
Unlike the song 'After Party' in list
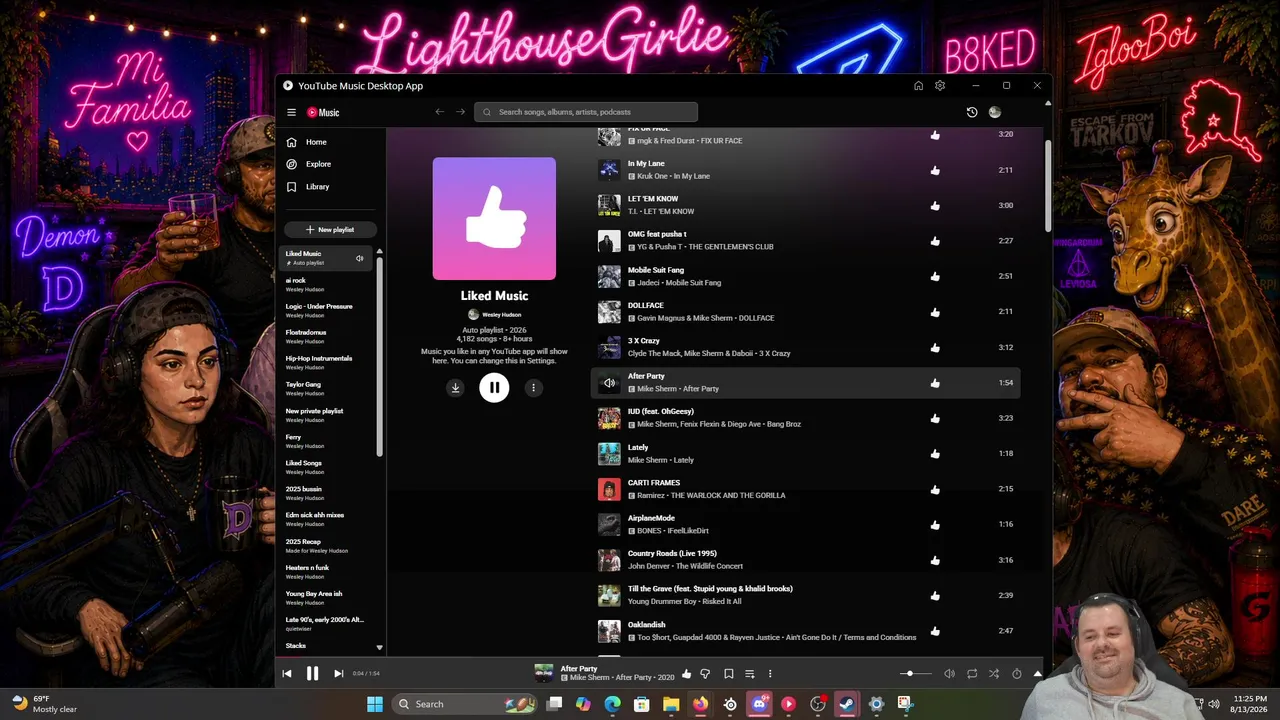tap(935, 383)
